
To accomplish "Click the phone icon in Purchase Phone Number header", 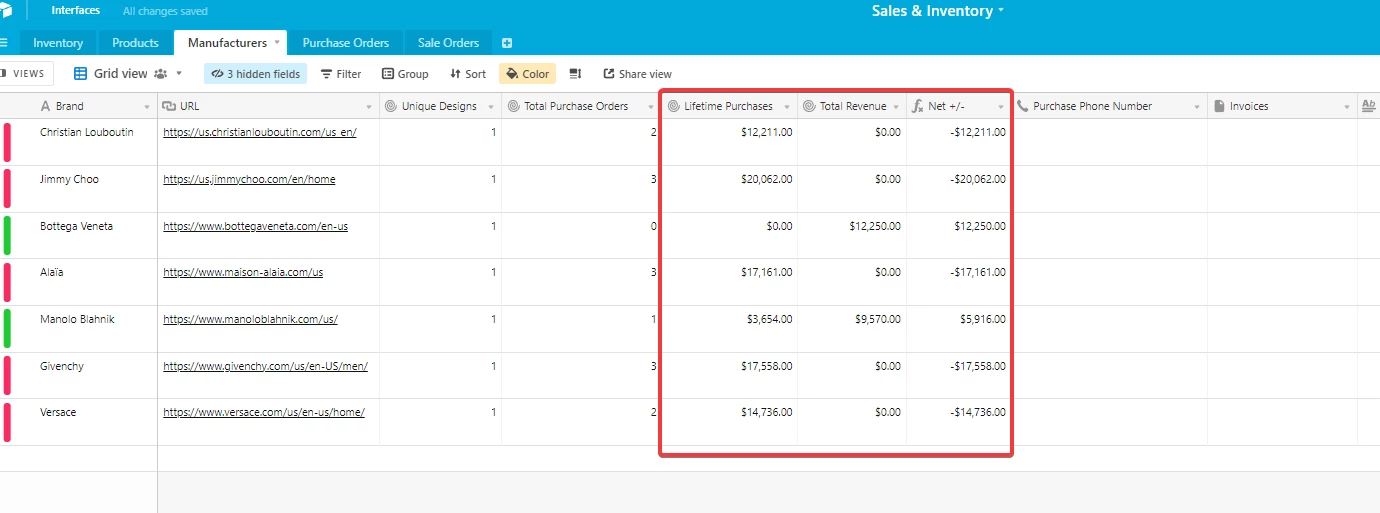I will [x=1022, y=106].
